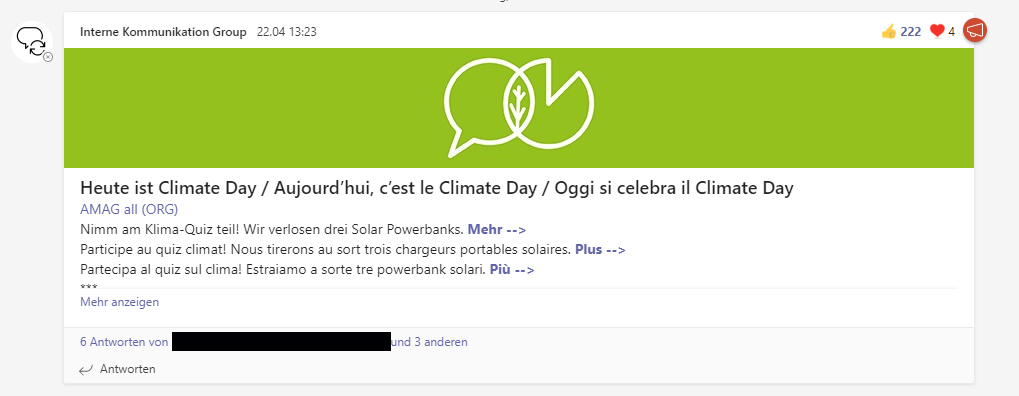
Task: Expand the post with Mehr anzeigen
Action: [x=120, y=302]
